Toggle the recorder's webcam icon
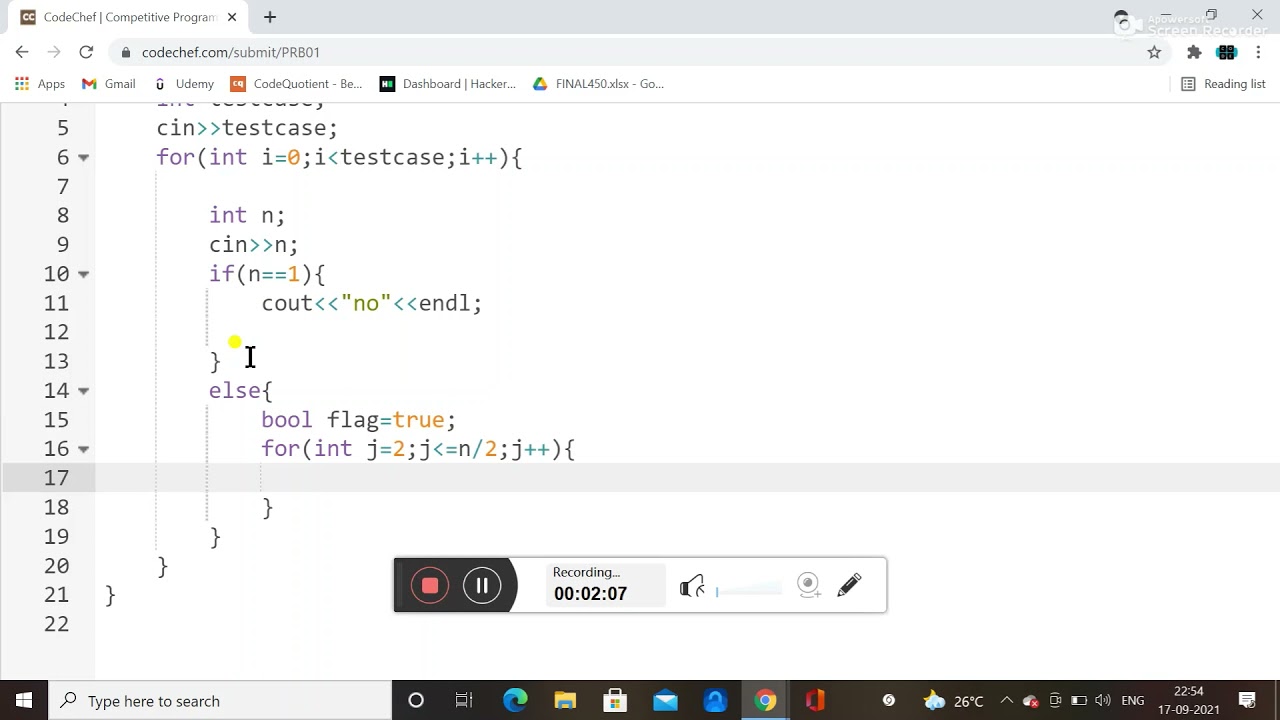Screen dimensions: 1280x720 tap(809, 585)
